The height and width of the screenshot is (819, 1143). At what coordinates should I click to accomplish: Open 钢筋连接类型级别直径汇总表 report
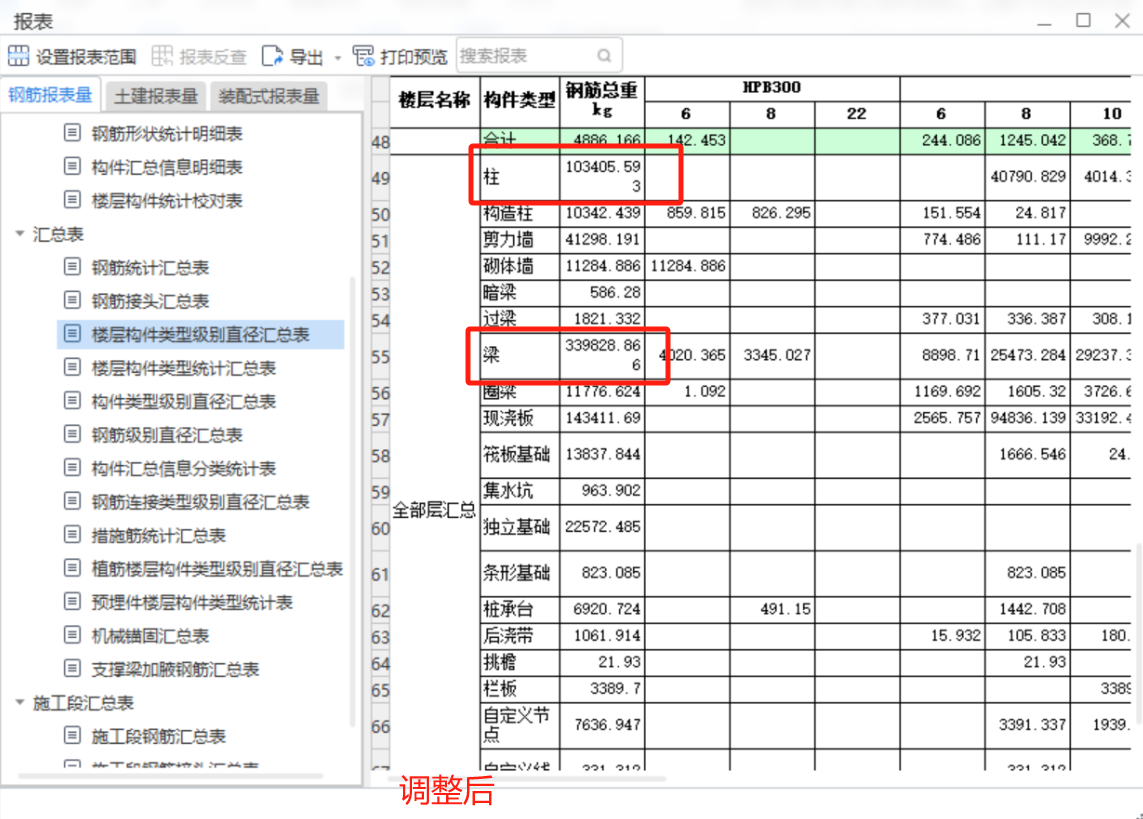coord(200,502)
